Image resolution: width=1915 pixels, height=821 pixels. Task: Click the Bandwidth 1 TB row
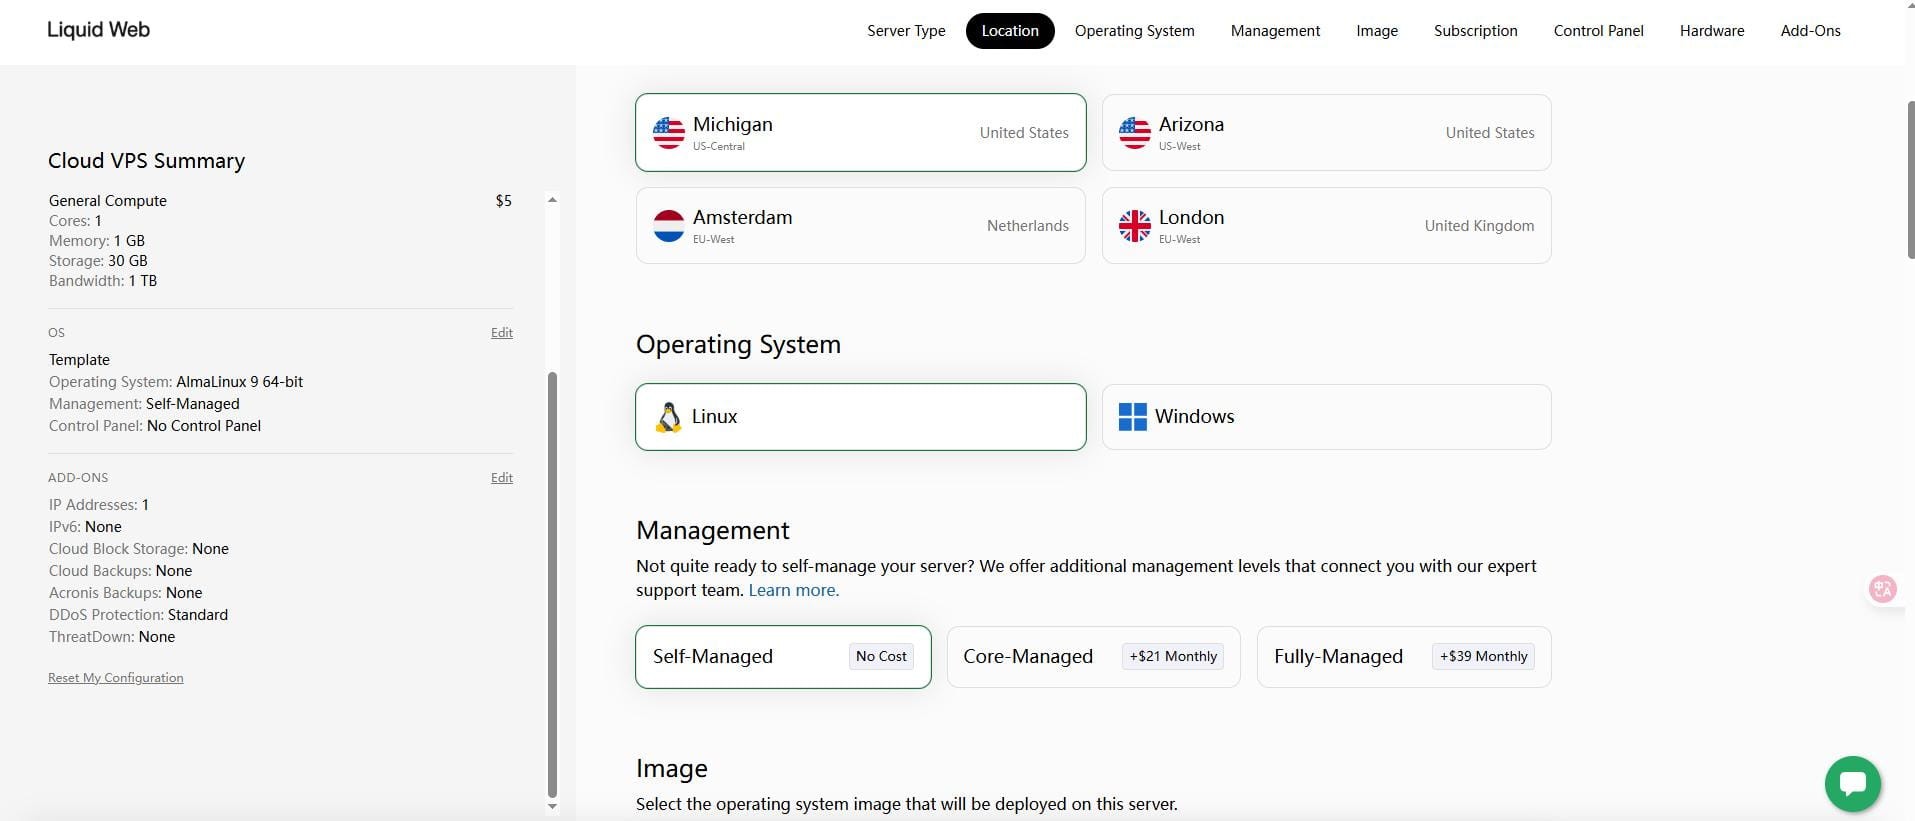(103, 281)
